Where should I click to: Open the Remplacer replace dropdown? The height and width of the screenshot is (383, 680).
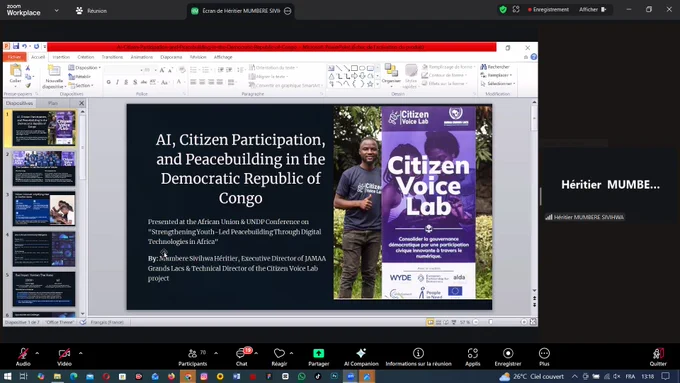tap(497, 75)
